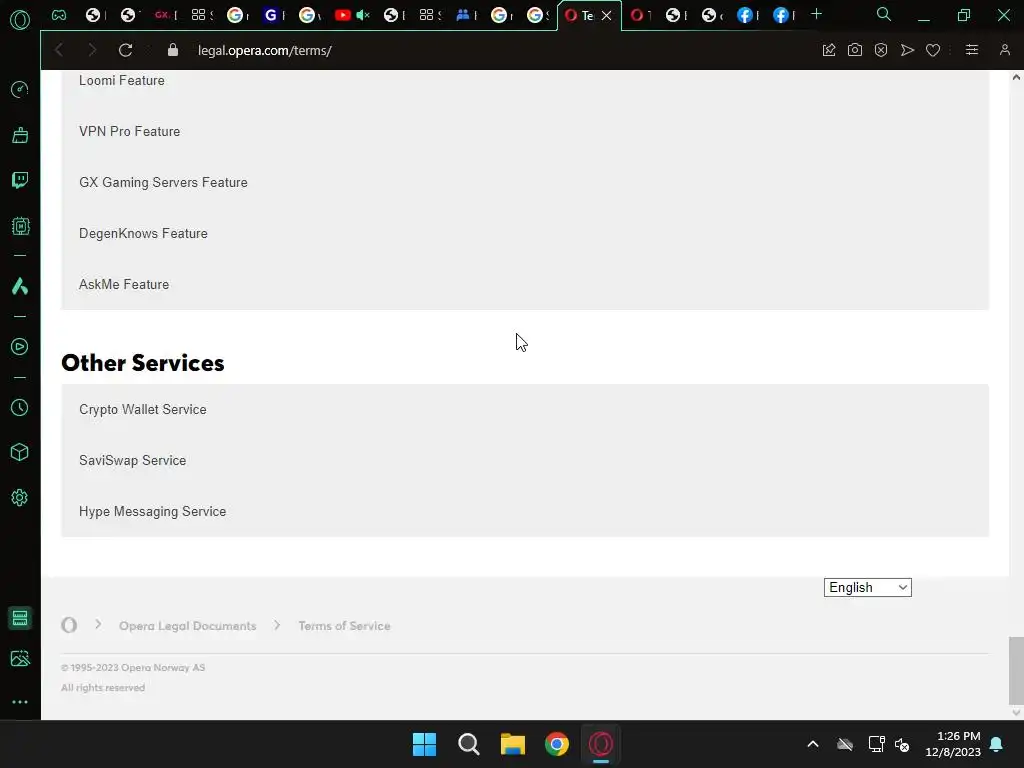Switch to the GX-labeled tab
This screenshot has height=768, width=1024.
(x=166, y=15)
